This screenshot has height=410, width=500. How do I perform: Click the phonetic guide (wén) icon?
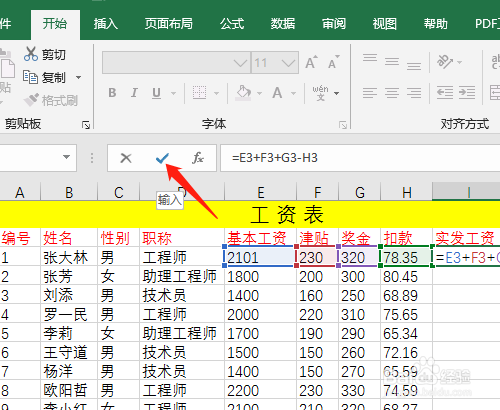coord(320,93)
